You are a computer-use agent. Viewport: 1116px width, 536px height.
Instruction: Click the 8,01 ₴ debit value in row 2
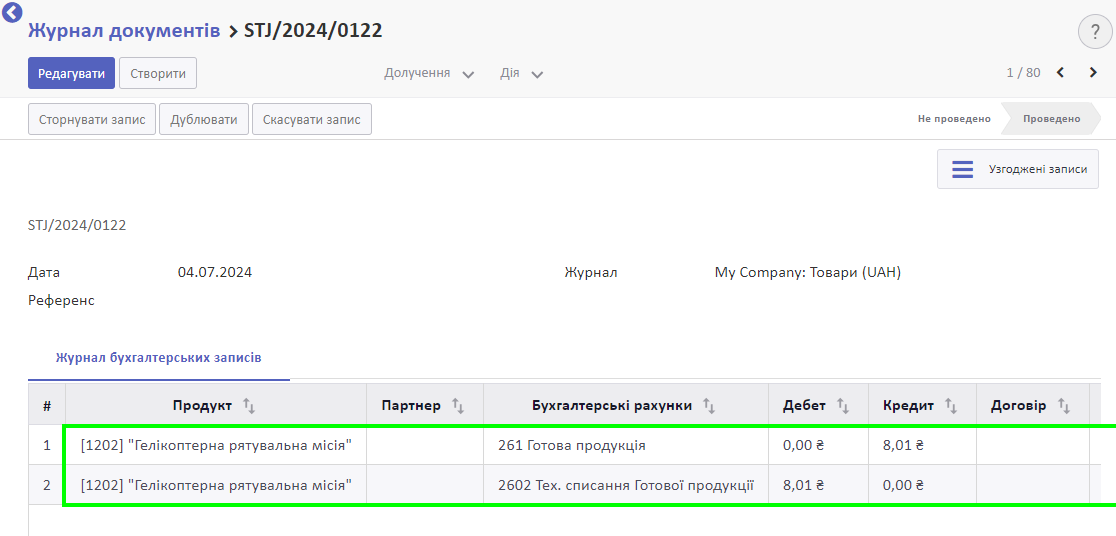coord(803,485)
